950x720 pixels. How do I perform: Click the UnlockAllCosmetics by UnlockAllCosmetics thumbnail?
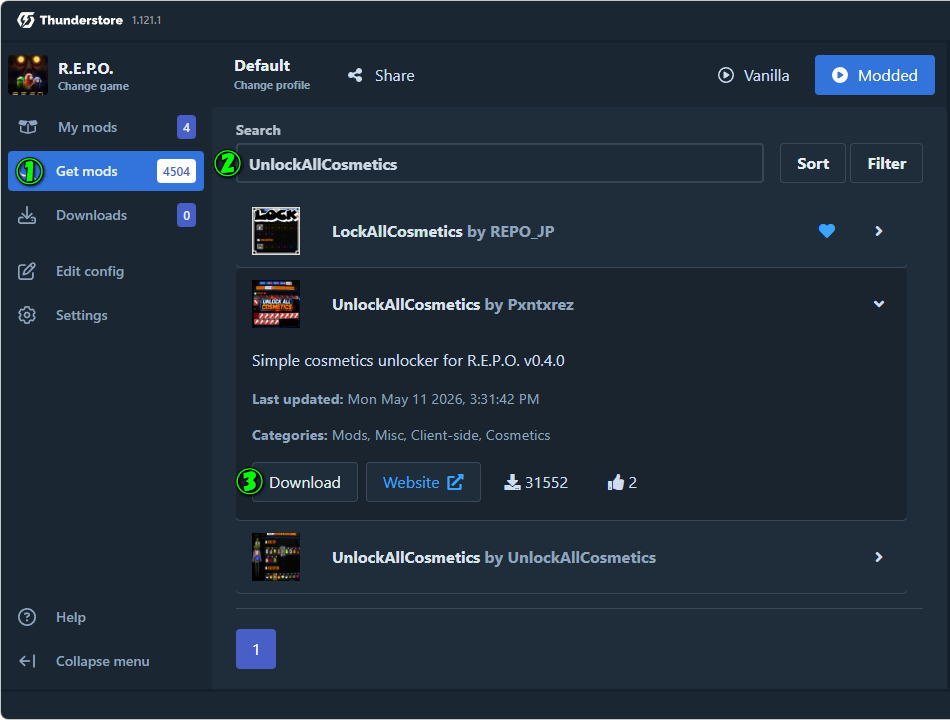click(276, 557)
